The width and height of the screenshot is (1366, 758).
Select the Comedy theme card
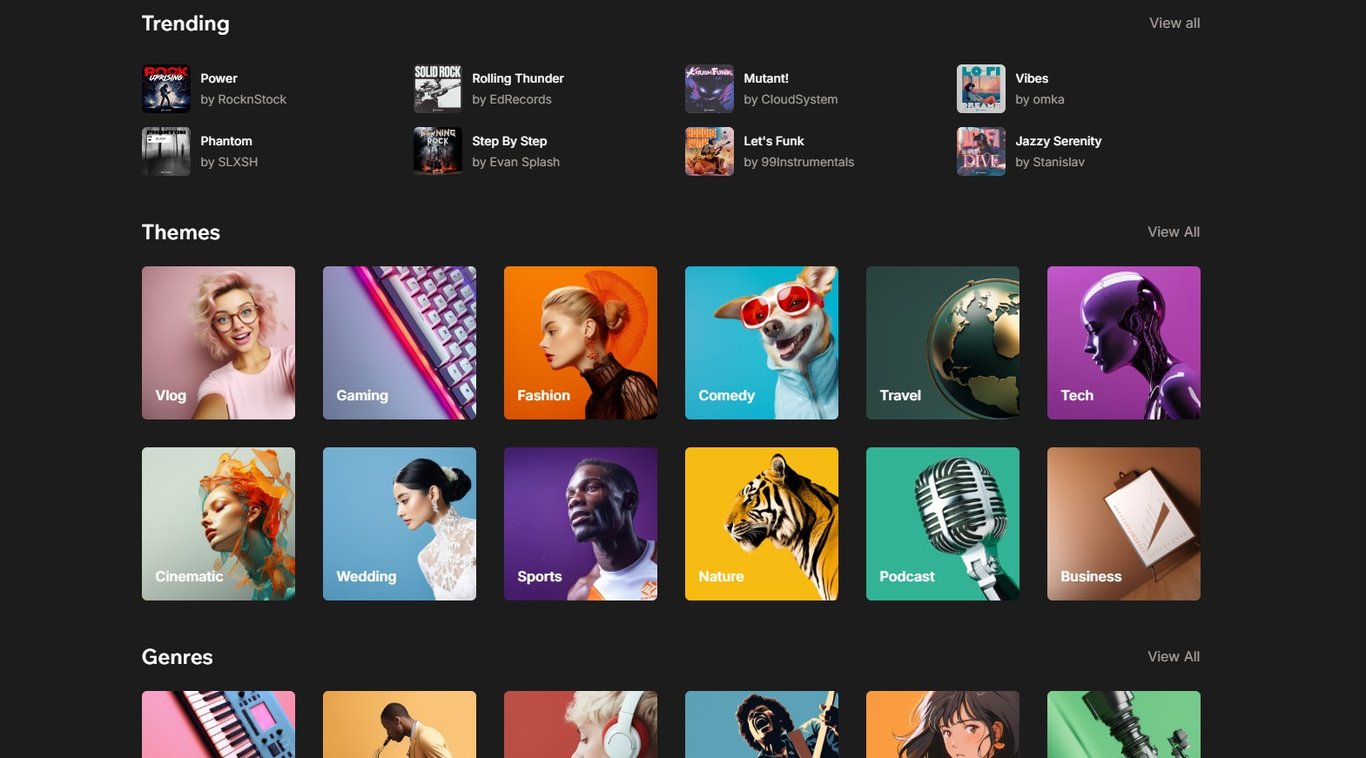point(761,343)
